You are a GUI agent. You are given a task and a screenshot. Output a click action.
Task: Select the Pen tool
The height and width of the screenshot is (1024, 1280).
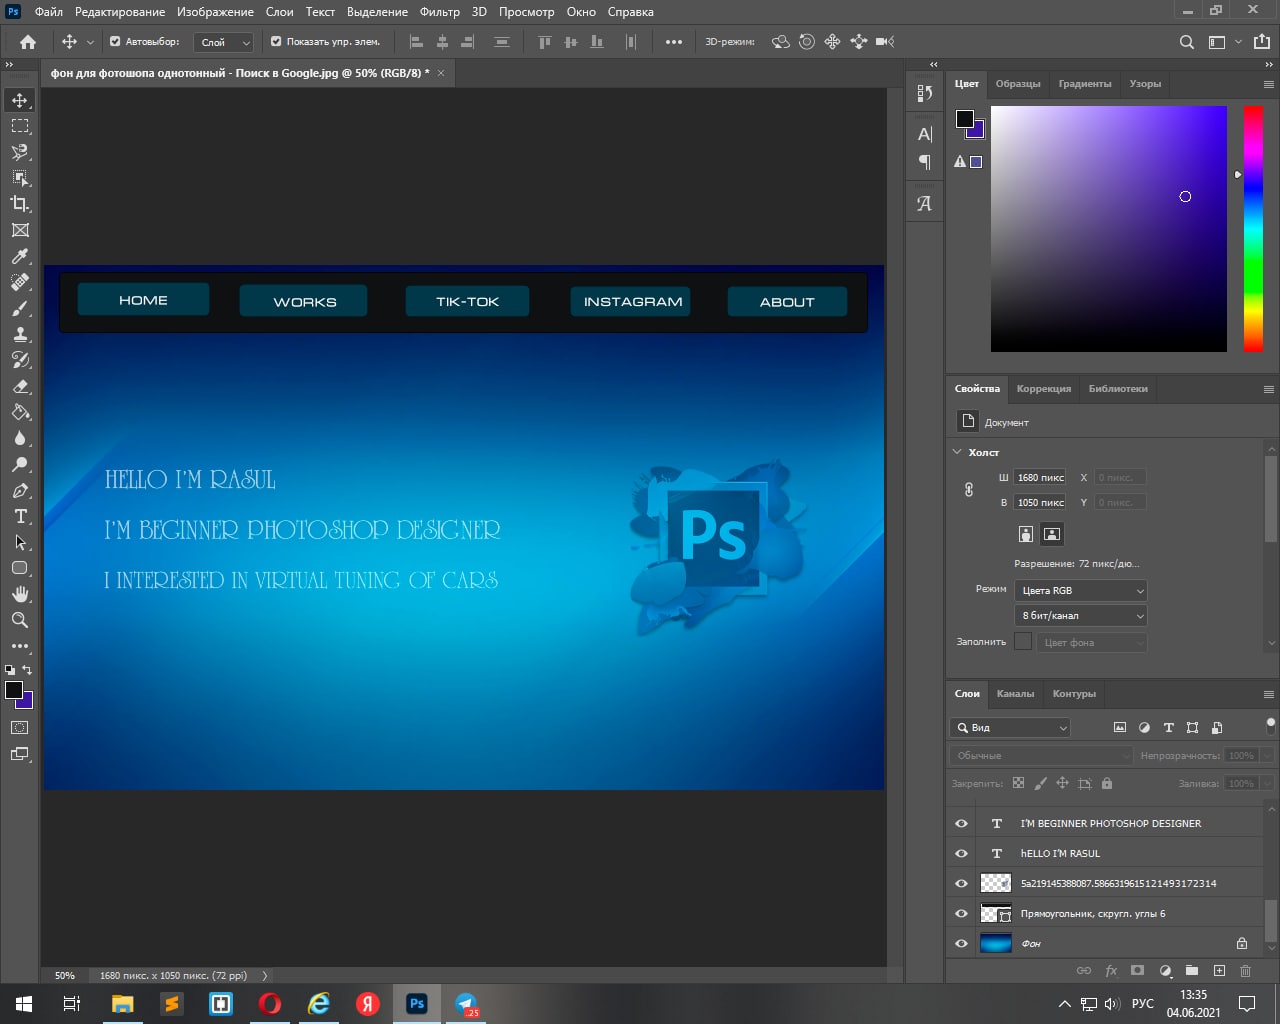click(x=20, y=490)
